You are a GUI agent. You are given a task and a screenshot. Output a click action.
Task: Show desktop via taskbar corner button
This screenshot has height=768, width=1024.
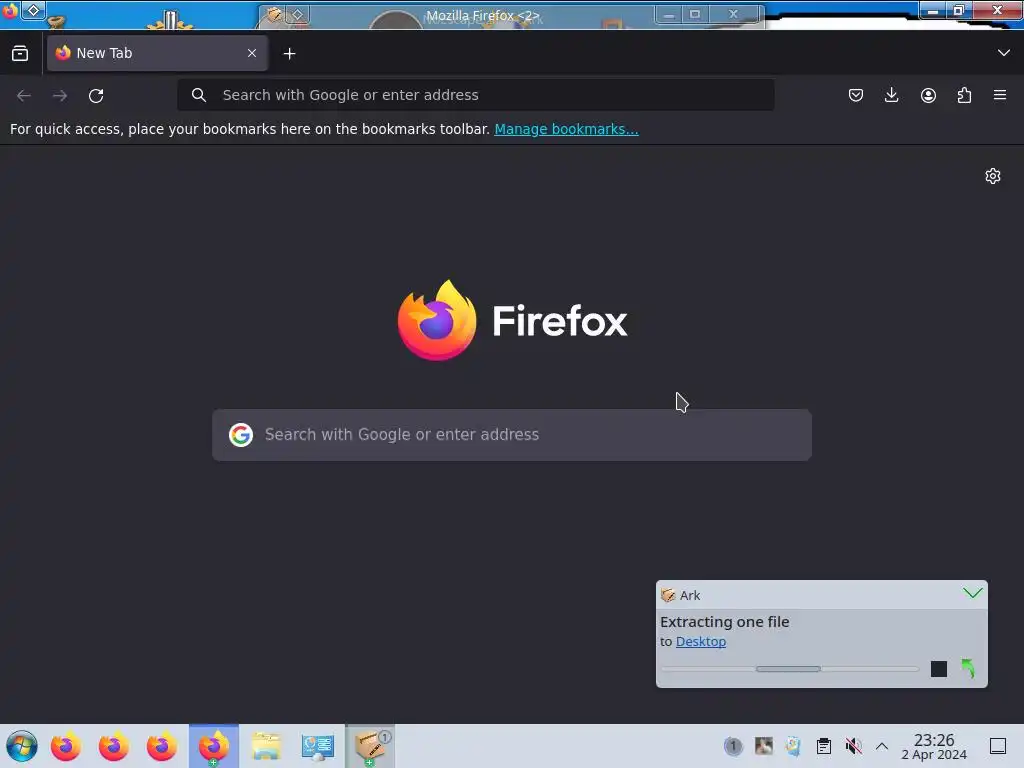[998, 746]
